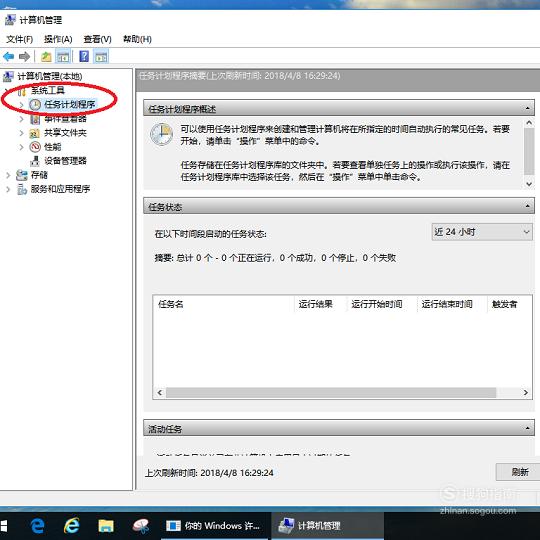The image size is (540, 540).
Task: Click the 设备管理器 tree icon
Action: coord(35,161)
